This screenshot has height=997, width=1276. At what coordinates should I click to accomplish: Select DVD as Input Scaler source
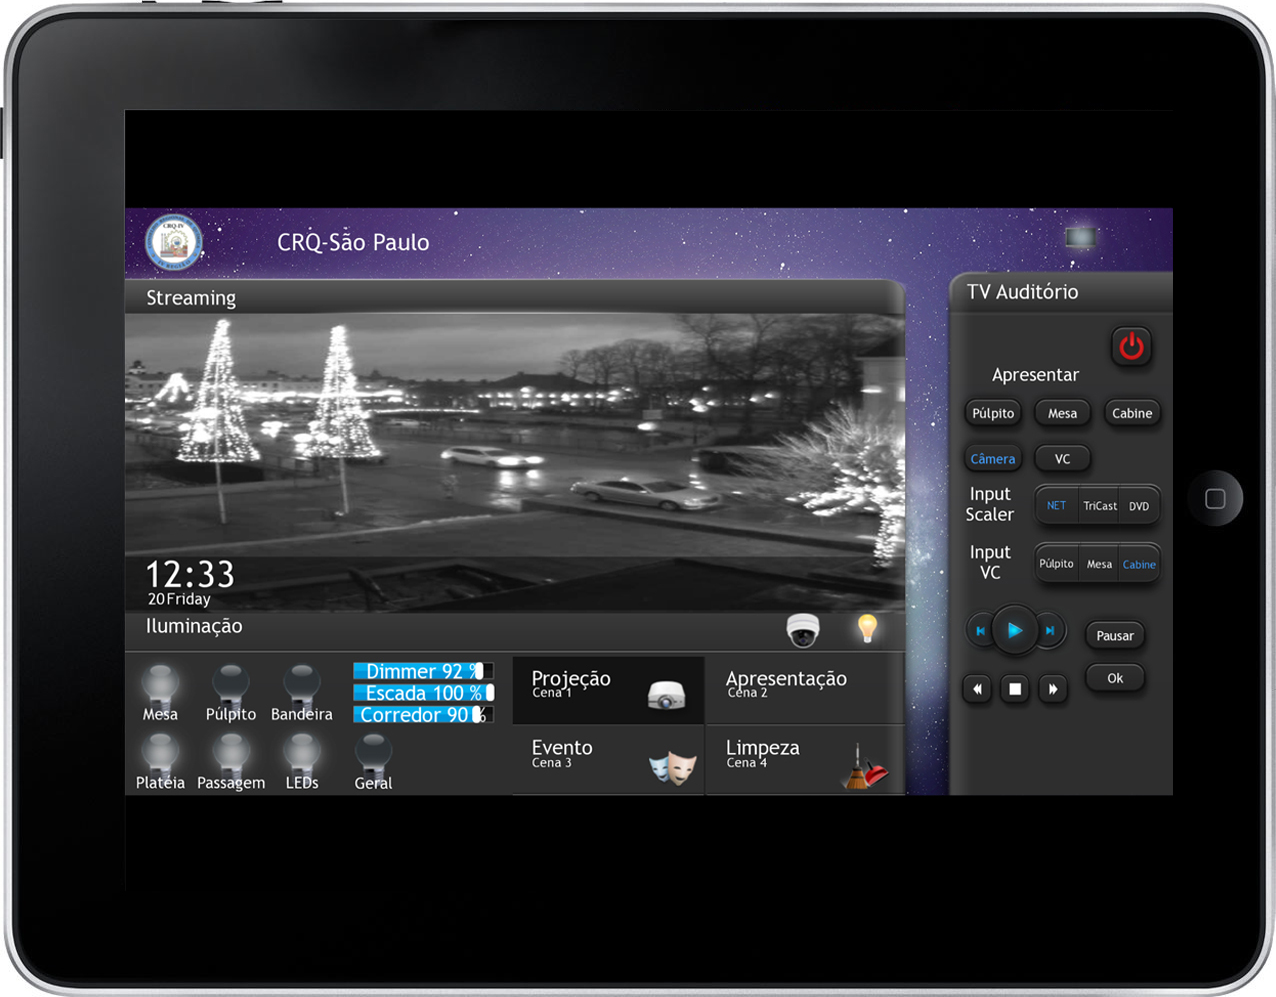[x=1139, y=506]
